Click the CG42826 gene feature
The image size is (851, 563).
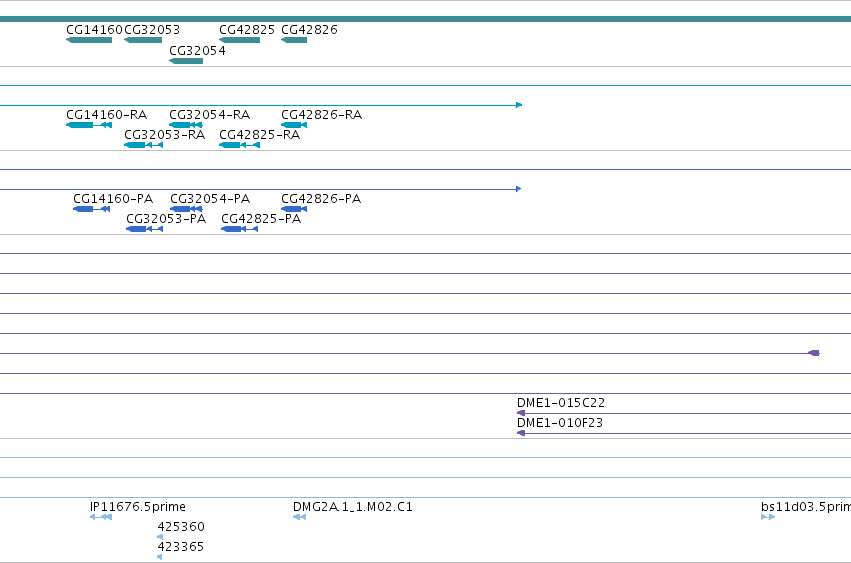point(294,40)
